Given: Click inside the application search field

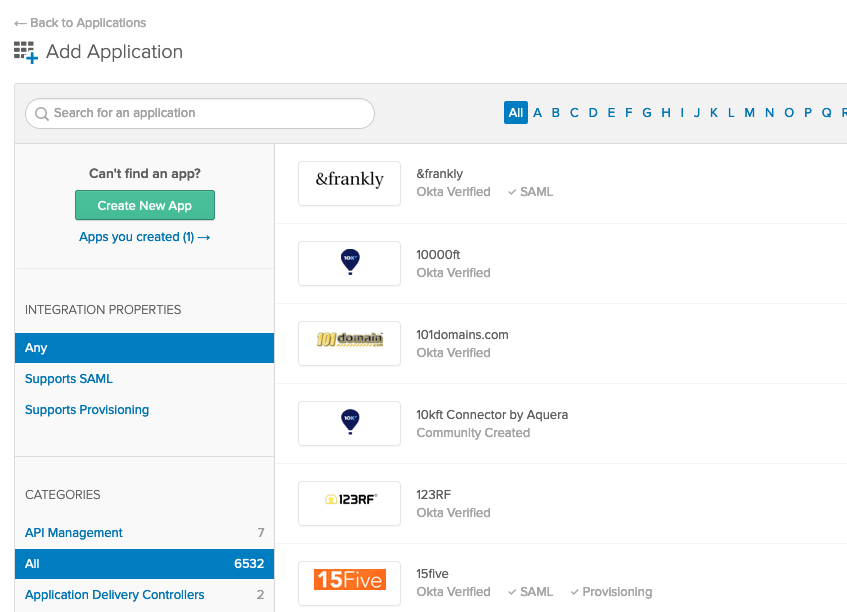Looking at the screenshot, I should pyautogui.click(x=200, y=113).
